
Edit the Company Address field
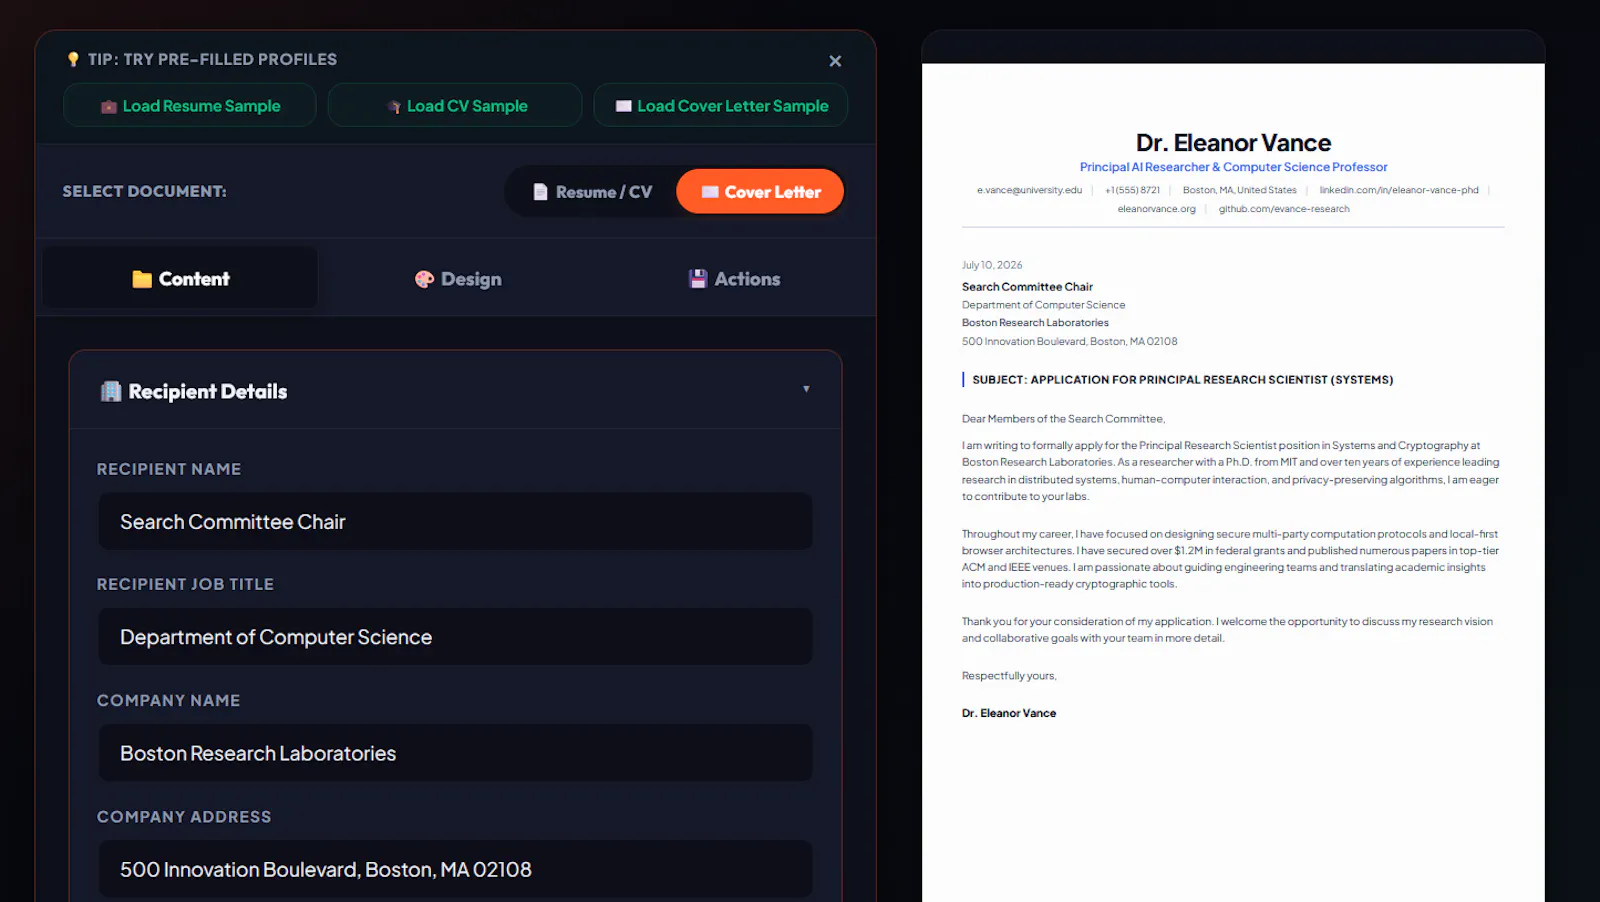(x=455, y=869)
